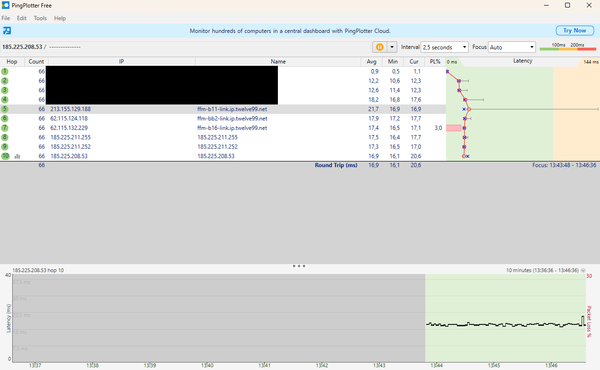This screenshot has height=370, width=600.
Task: Click the PingPlotter Cloud banner icon
Action: pos(7,31)
